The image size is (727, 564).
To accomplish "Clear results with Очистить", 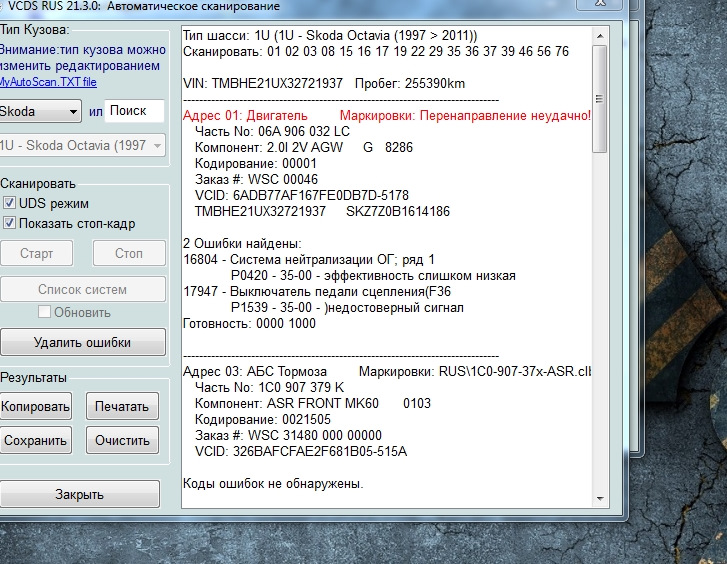I will point(122,440).
